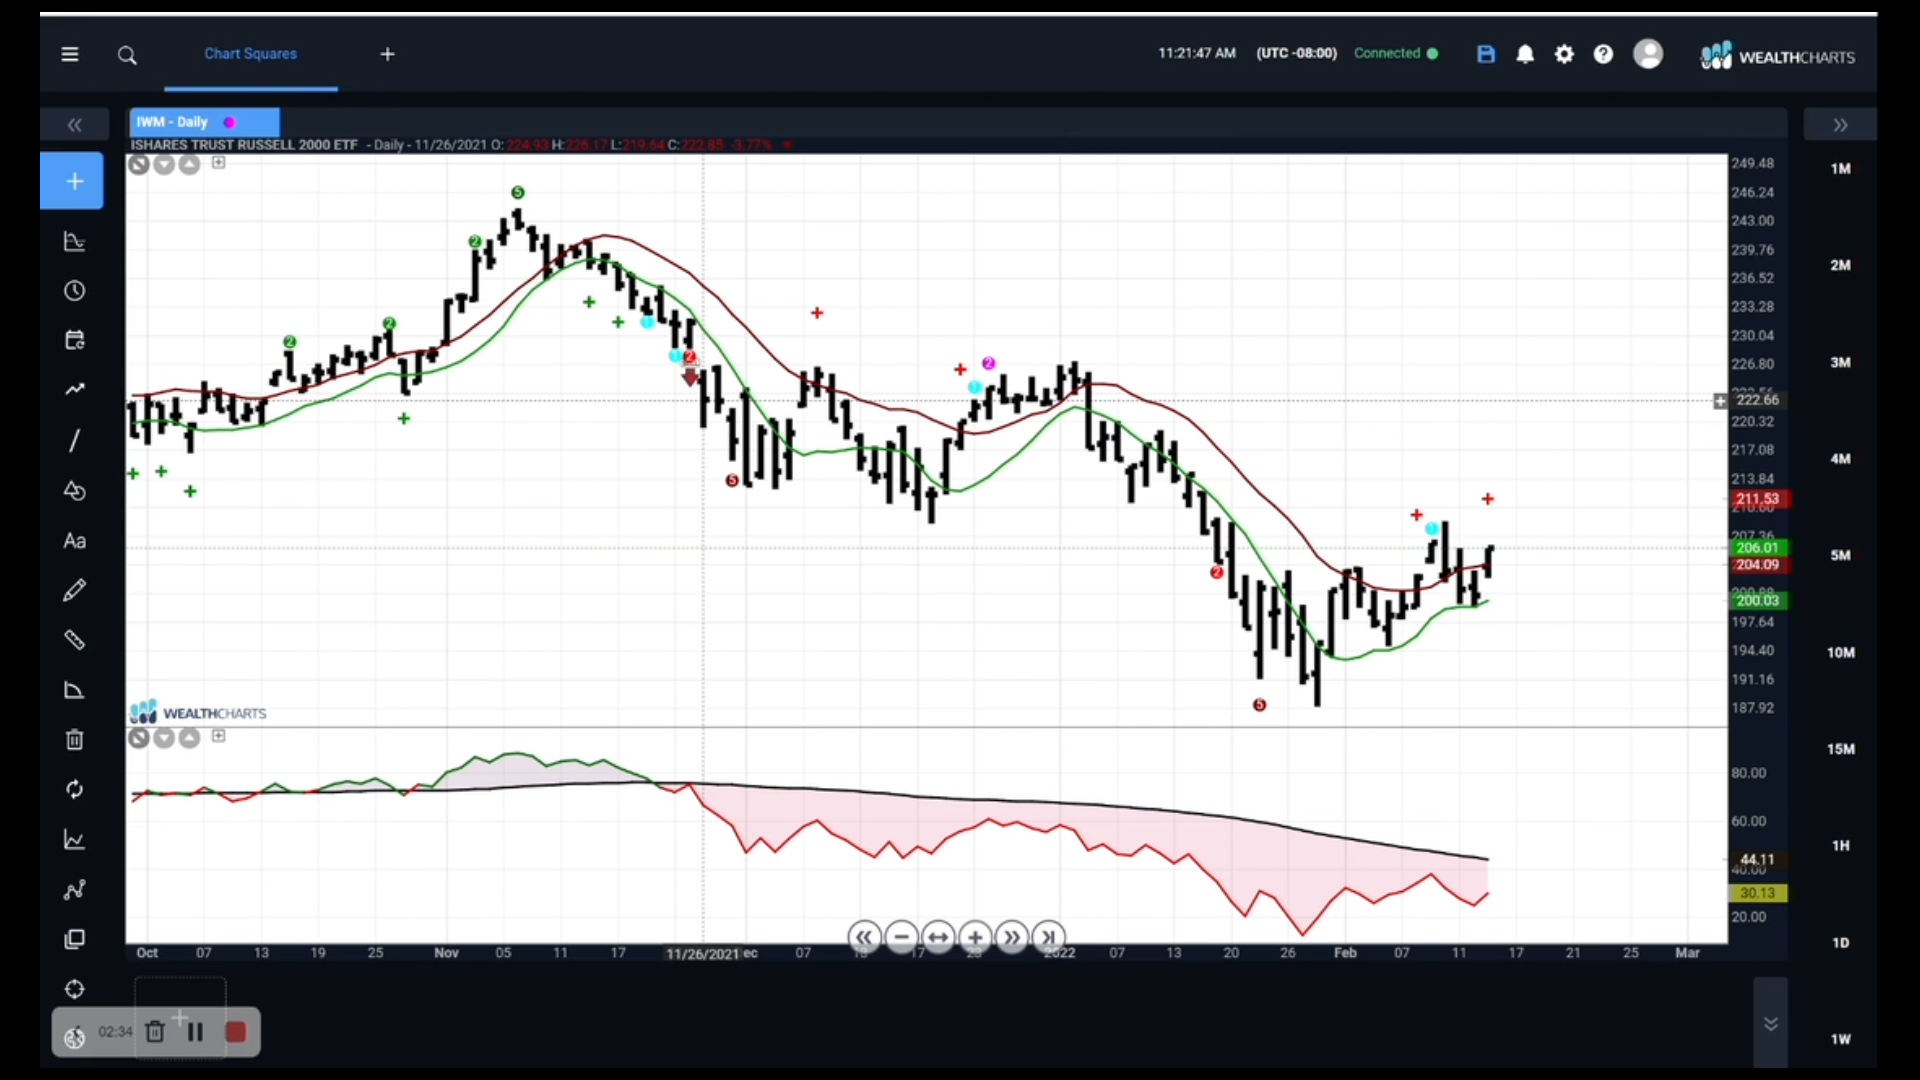The width and height of the screenshot is (1920, 1080).
Task: Select the 10M timeframe
Action: point(1840,652)
